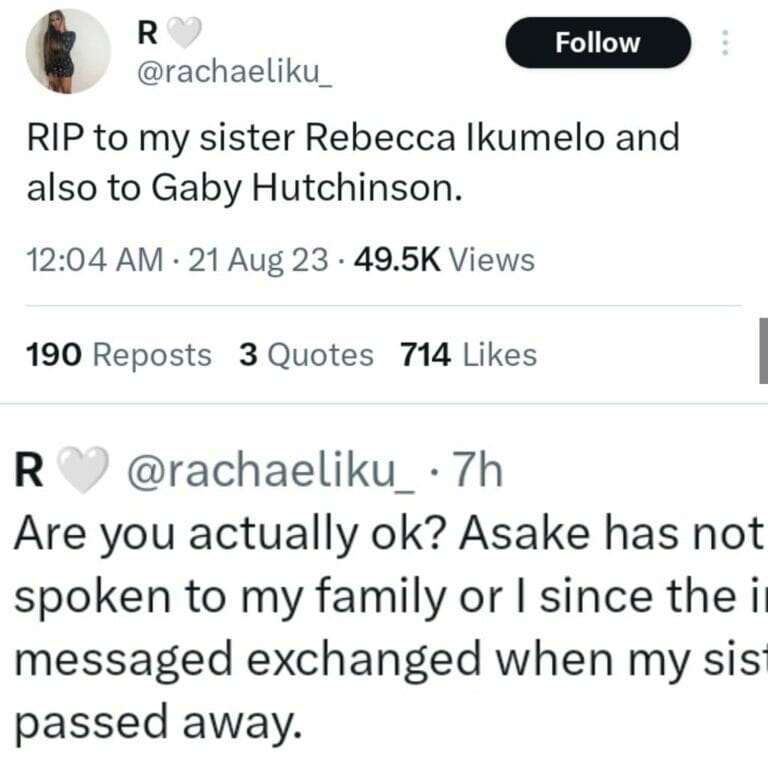Image resolution: width=768 pixels, height=768 pixels.
Task: Click the 12:04 AM timestamp
Action: [94, 260]
